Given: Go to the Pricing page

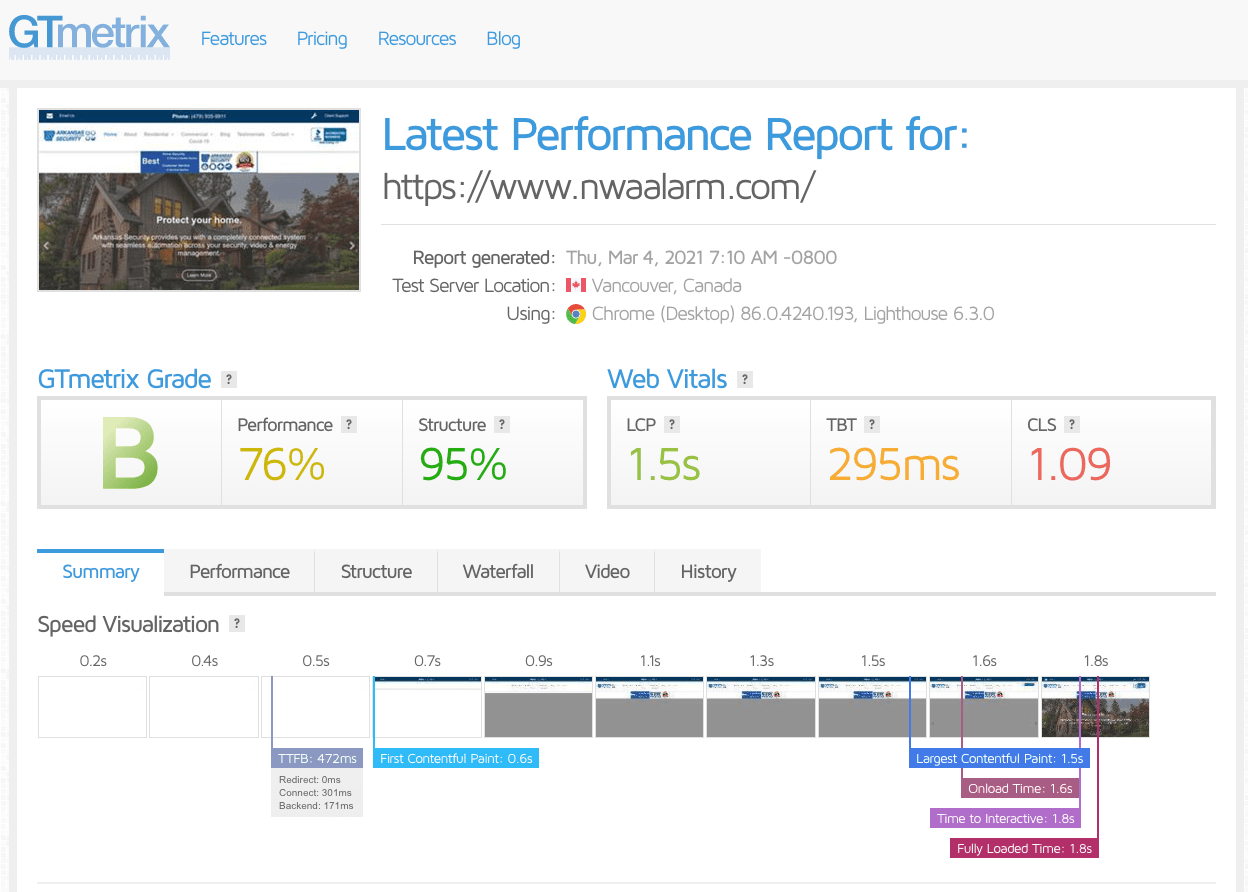Looking at the screenshot, I should pyautogui.click(x=322, y=39).
